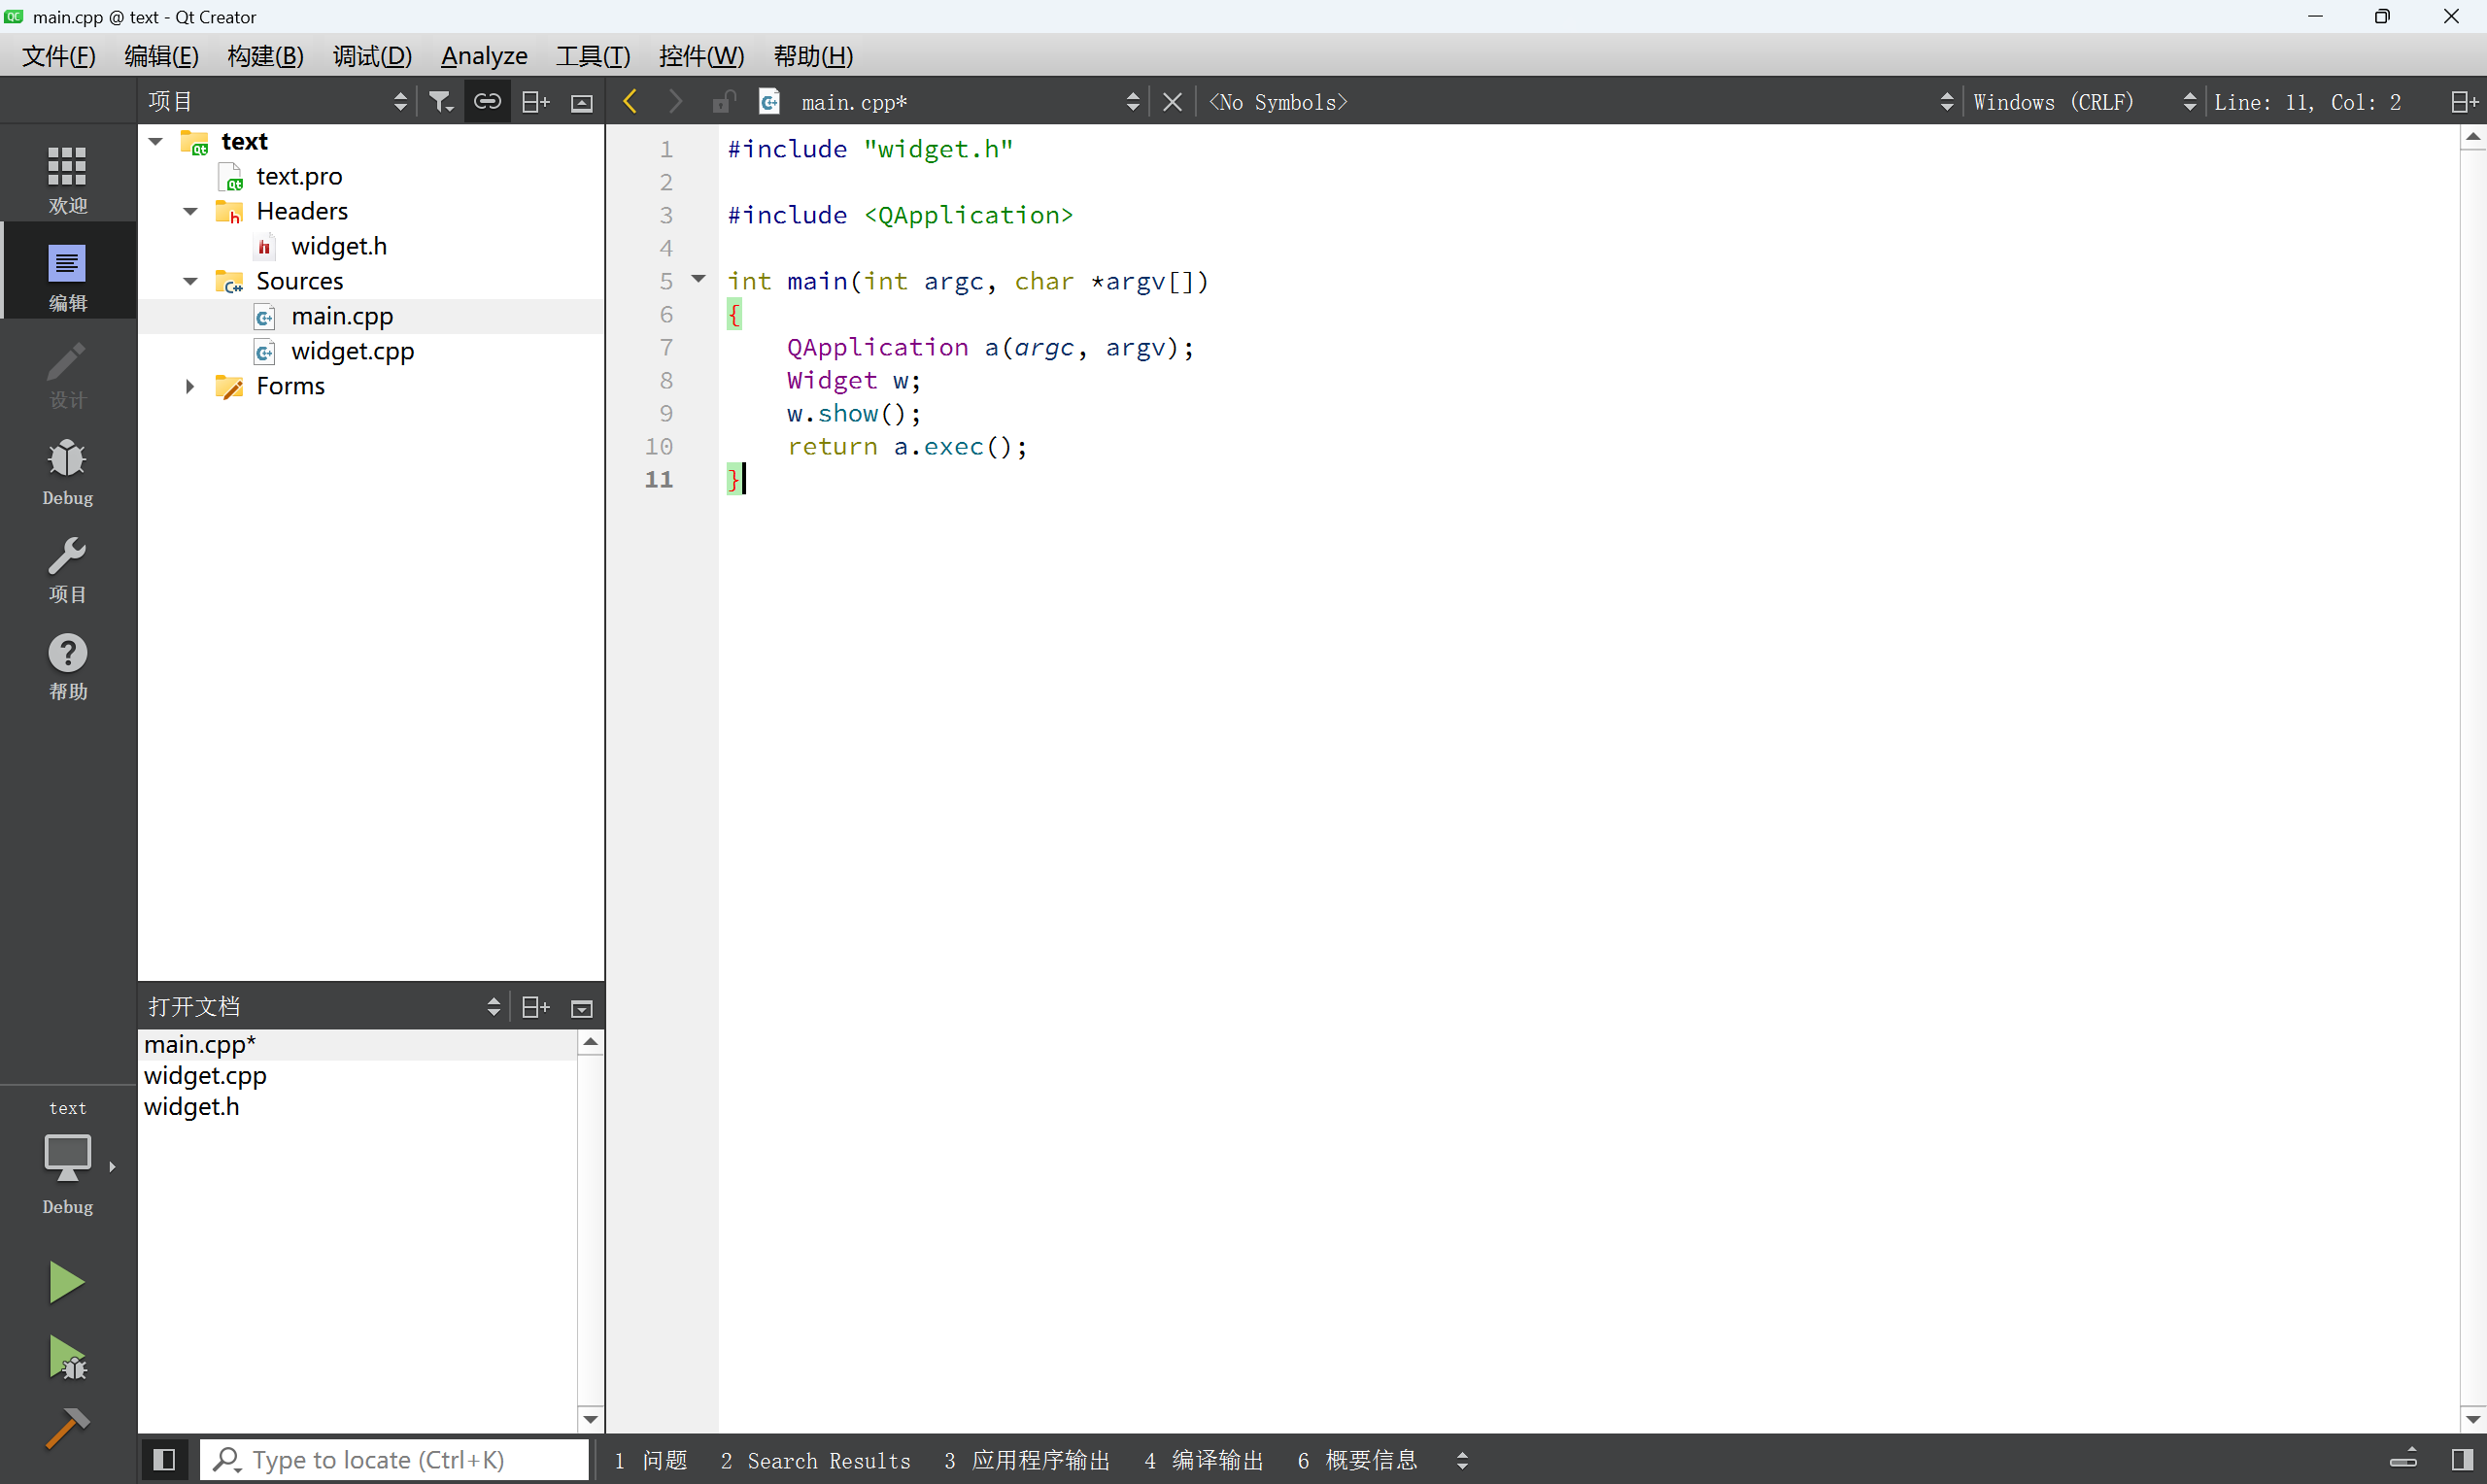The width and height of the screenshot is (2487, 1484).
Task: Open the kit selector monitor icon
Action: point(67,1160)
